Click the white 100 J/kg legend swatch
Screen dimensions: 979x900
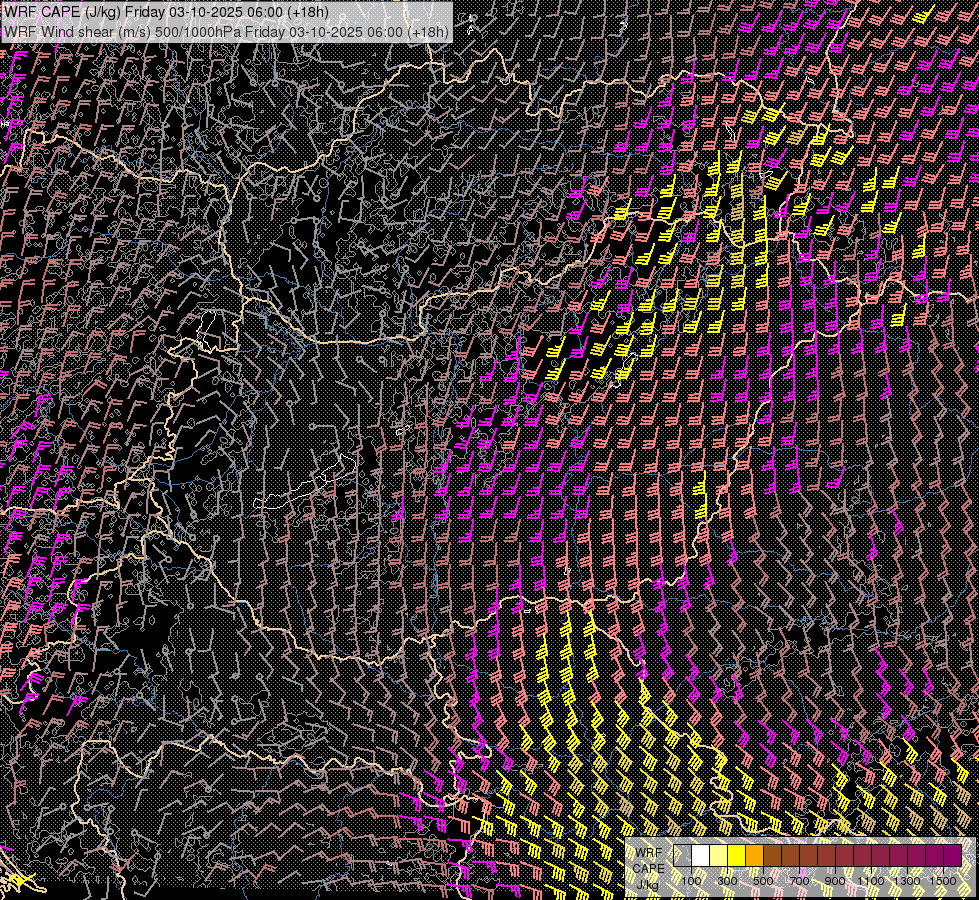point(701,856)
